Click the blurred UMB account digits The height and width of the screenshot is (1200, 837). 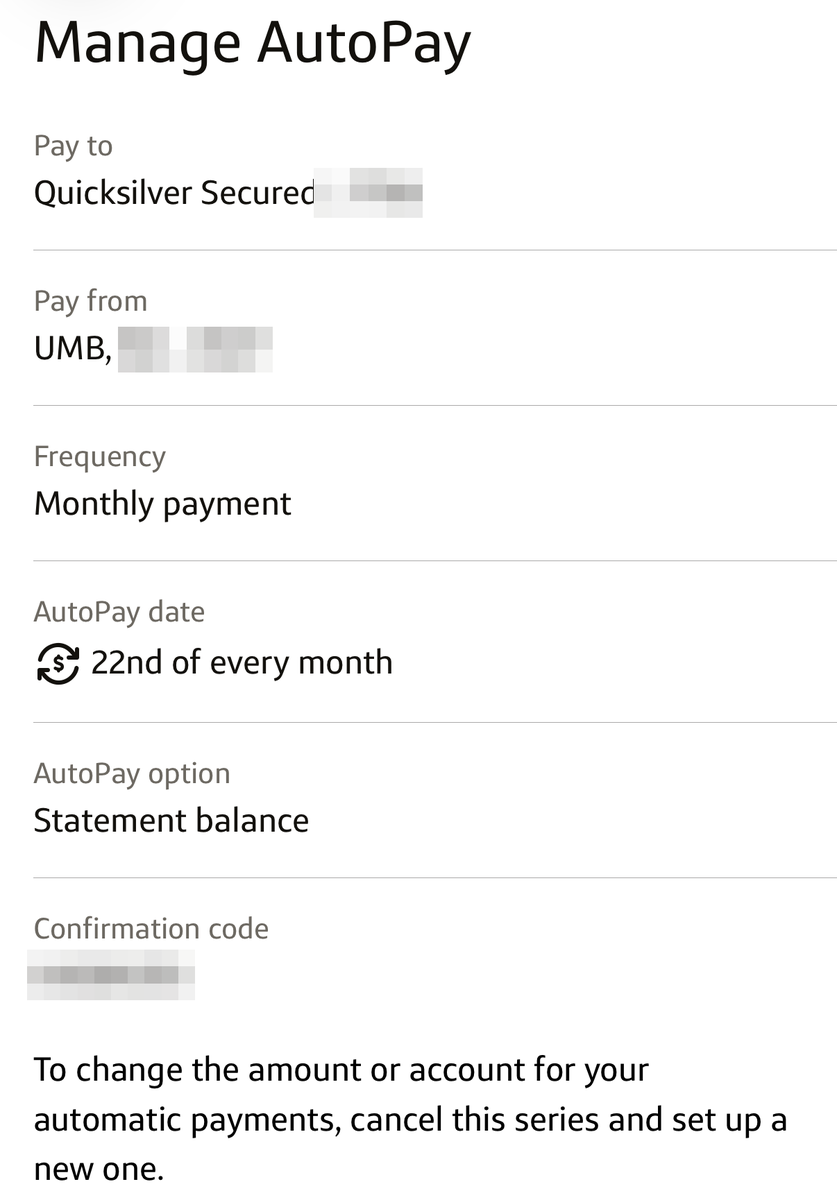coord(196,348)
